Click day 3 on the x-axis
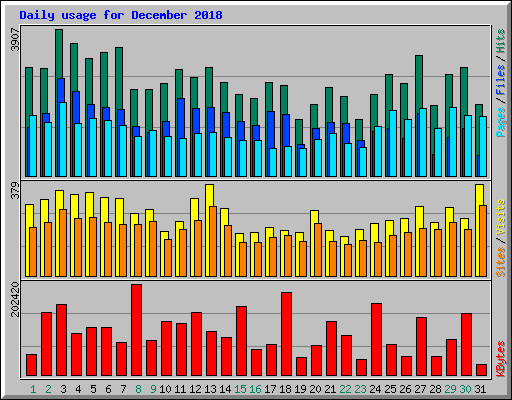Viewport: 512px width, 400px height. (x=63, y=389)
